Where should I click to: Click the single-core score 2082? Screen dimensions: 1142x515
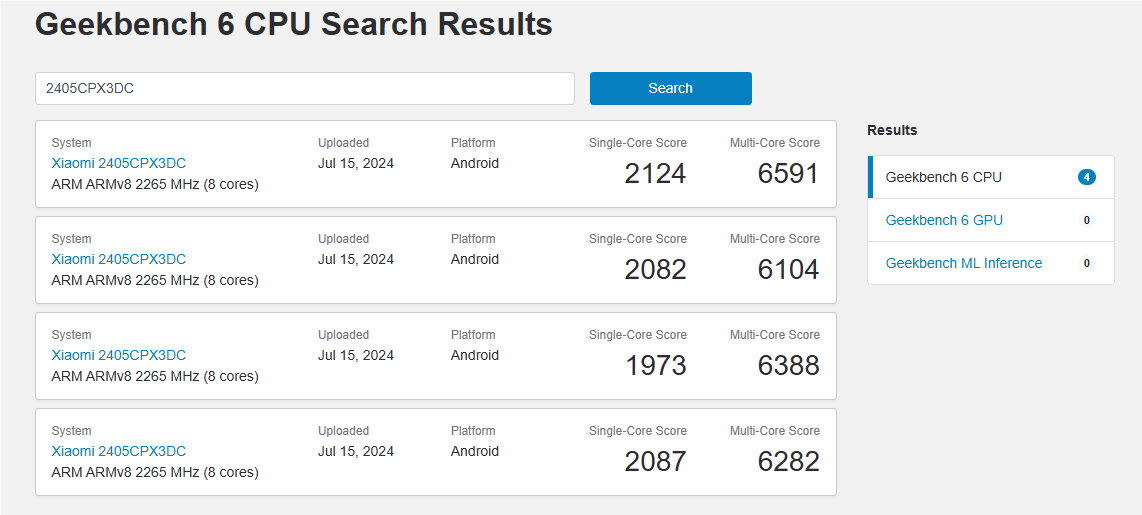pyautogui.click(x=655, y=270)
